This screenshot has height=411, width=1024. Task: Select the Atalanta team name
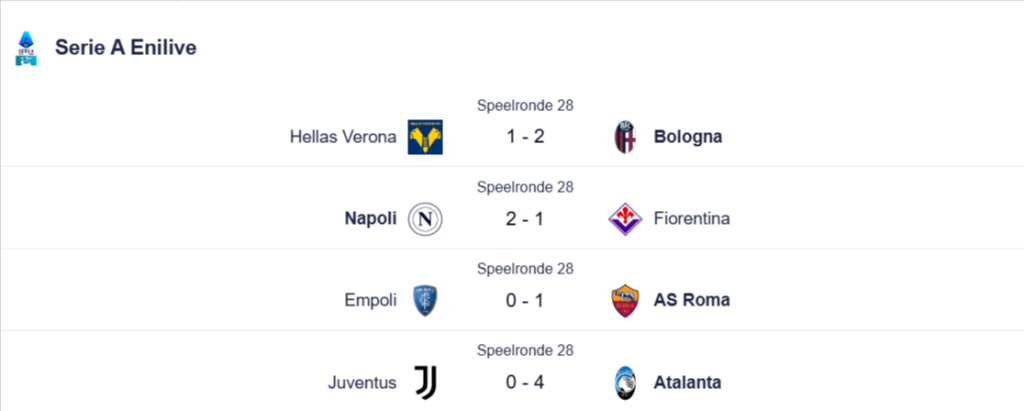[x=687, y=382]
